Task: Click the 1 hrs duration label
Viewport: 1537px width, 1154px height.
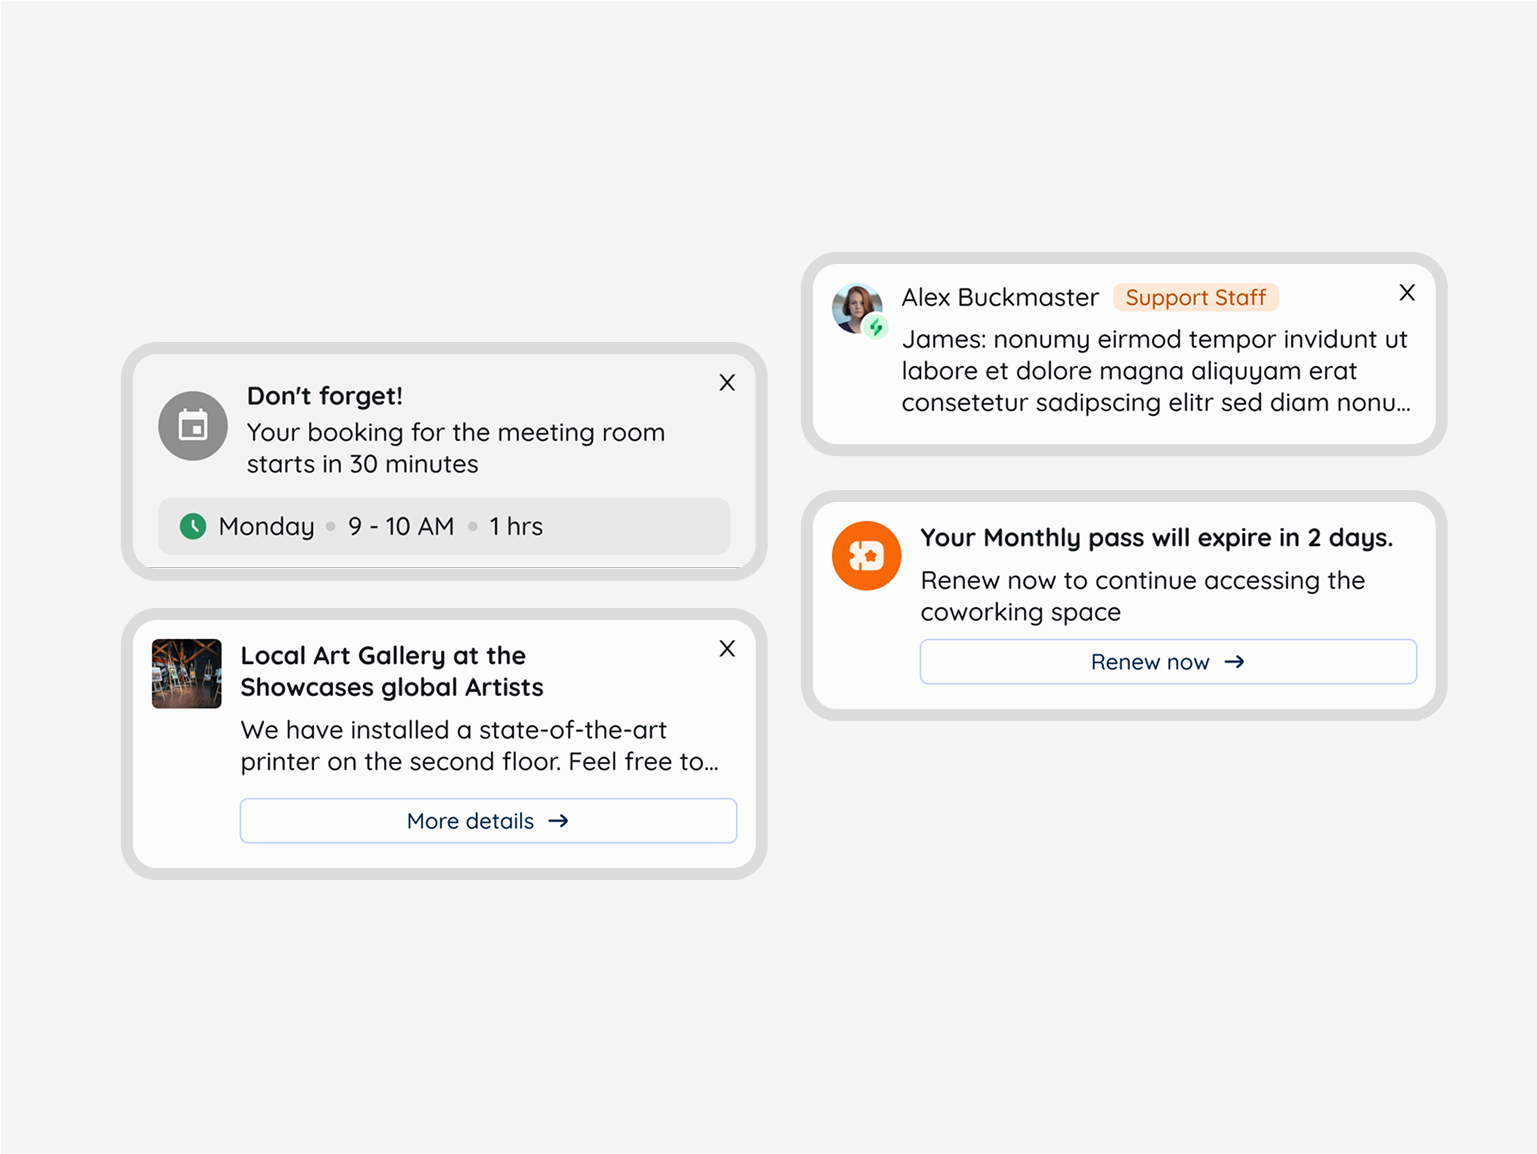Action: [x=516, y=526]
